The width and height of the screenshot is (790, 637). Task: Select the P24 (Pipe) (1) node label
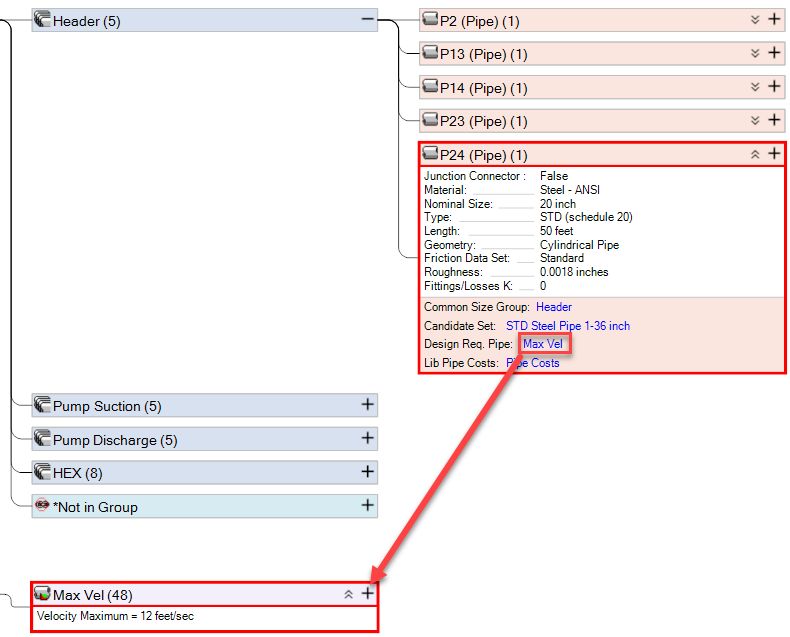click(x=484, y=155)
